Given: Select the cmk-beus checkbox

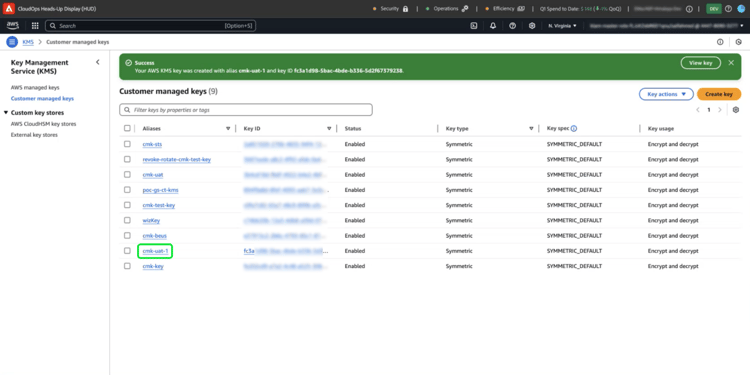Looking at the screenshot, I should pyautogui.click(x=127, y=235).
